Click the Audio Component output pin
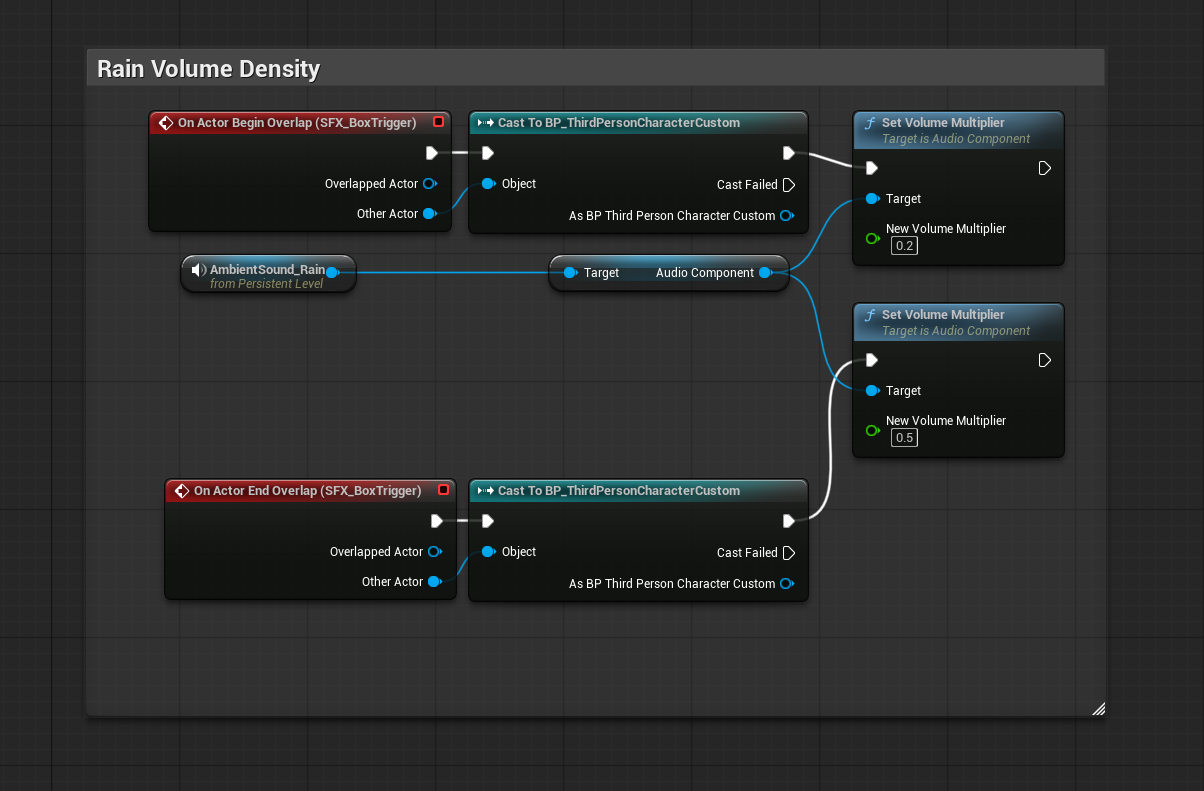 coord(765,273)
